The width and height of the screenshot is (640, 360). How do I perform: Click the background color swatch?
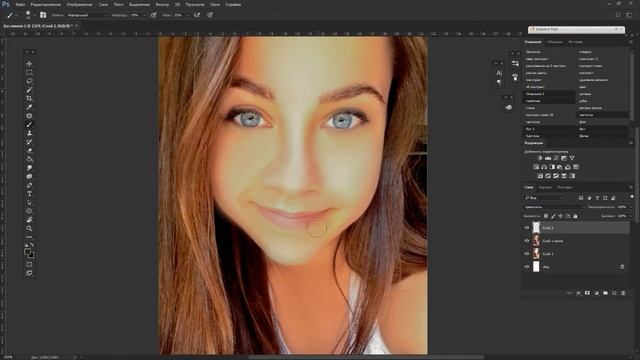tap(31, 256)
